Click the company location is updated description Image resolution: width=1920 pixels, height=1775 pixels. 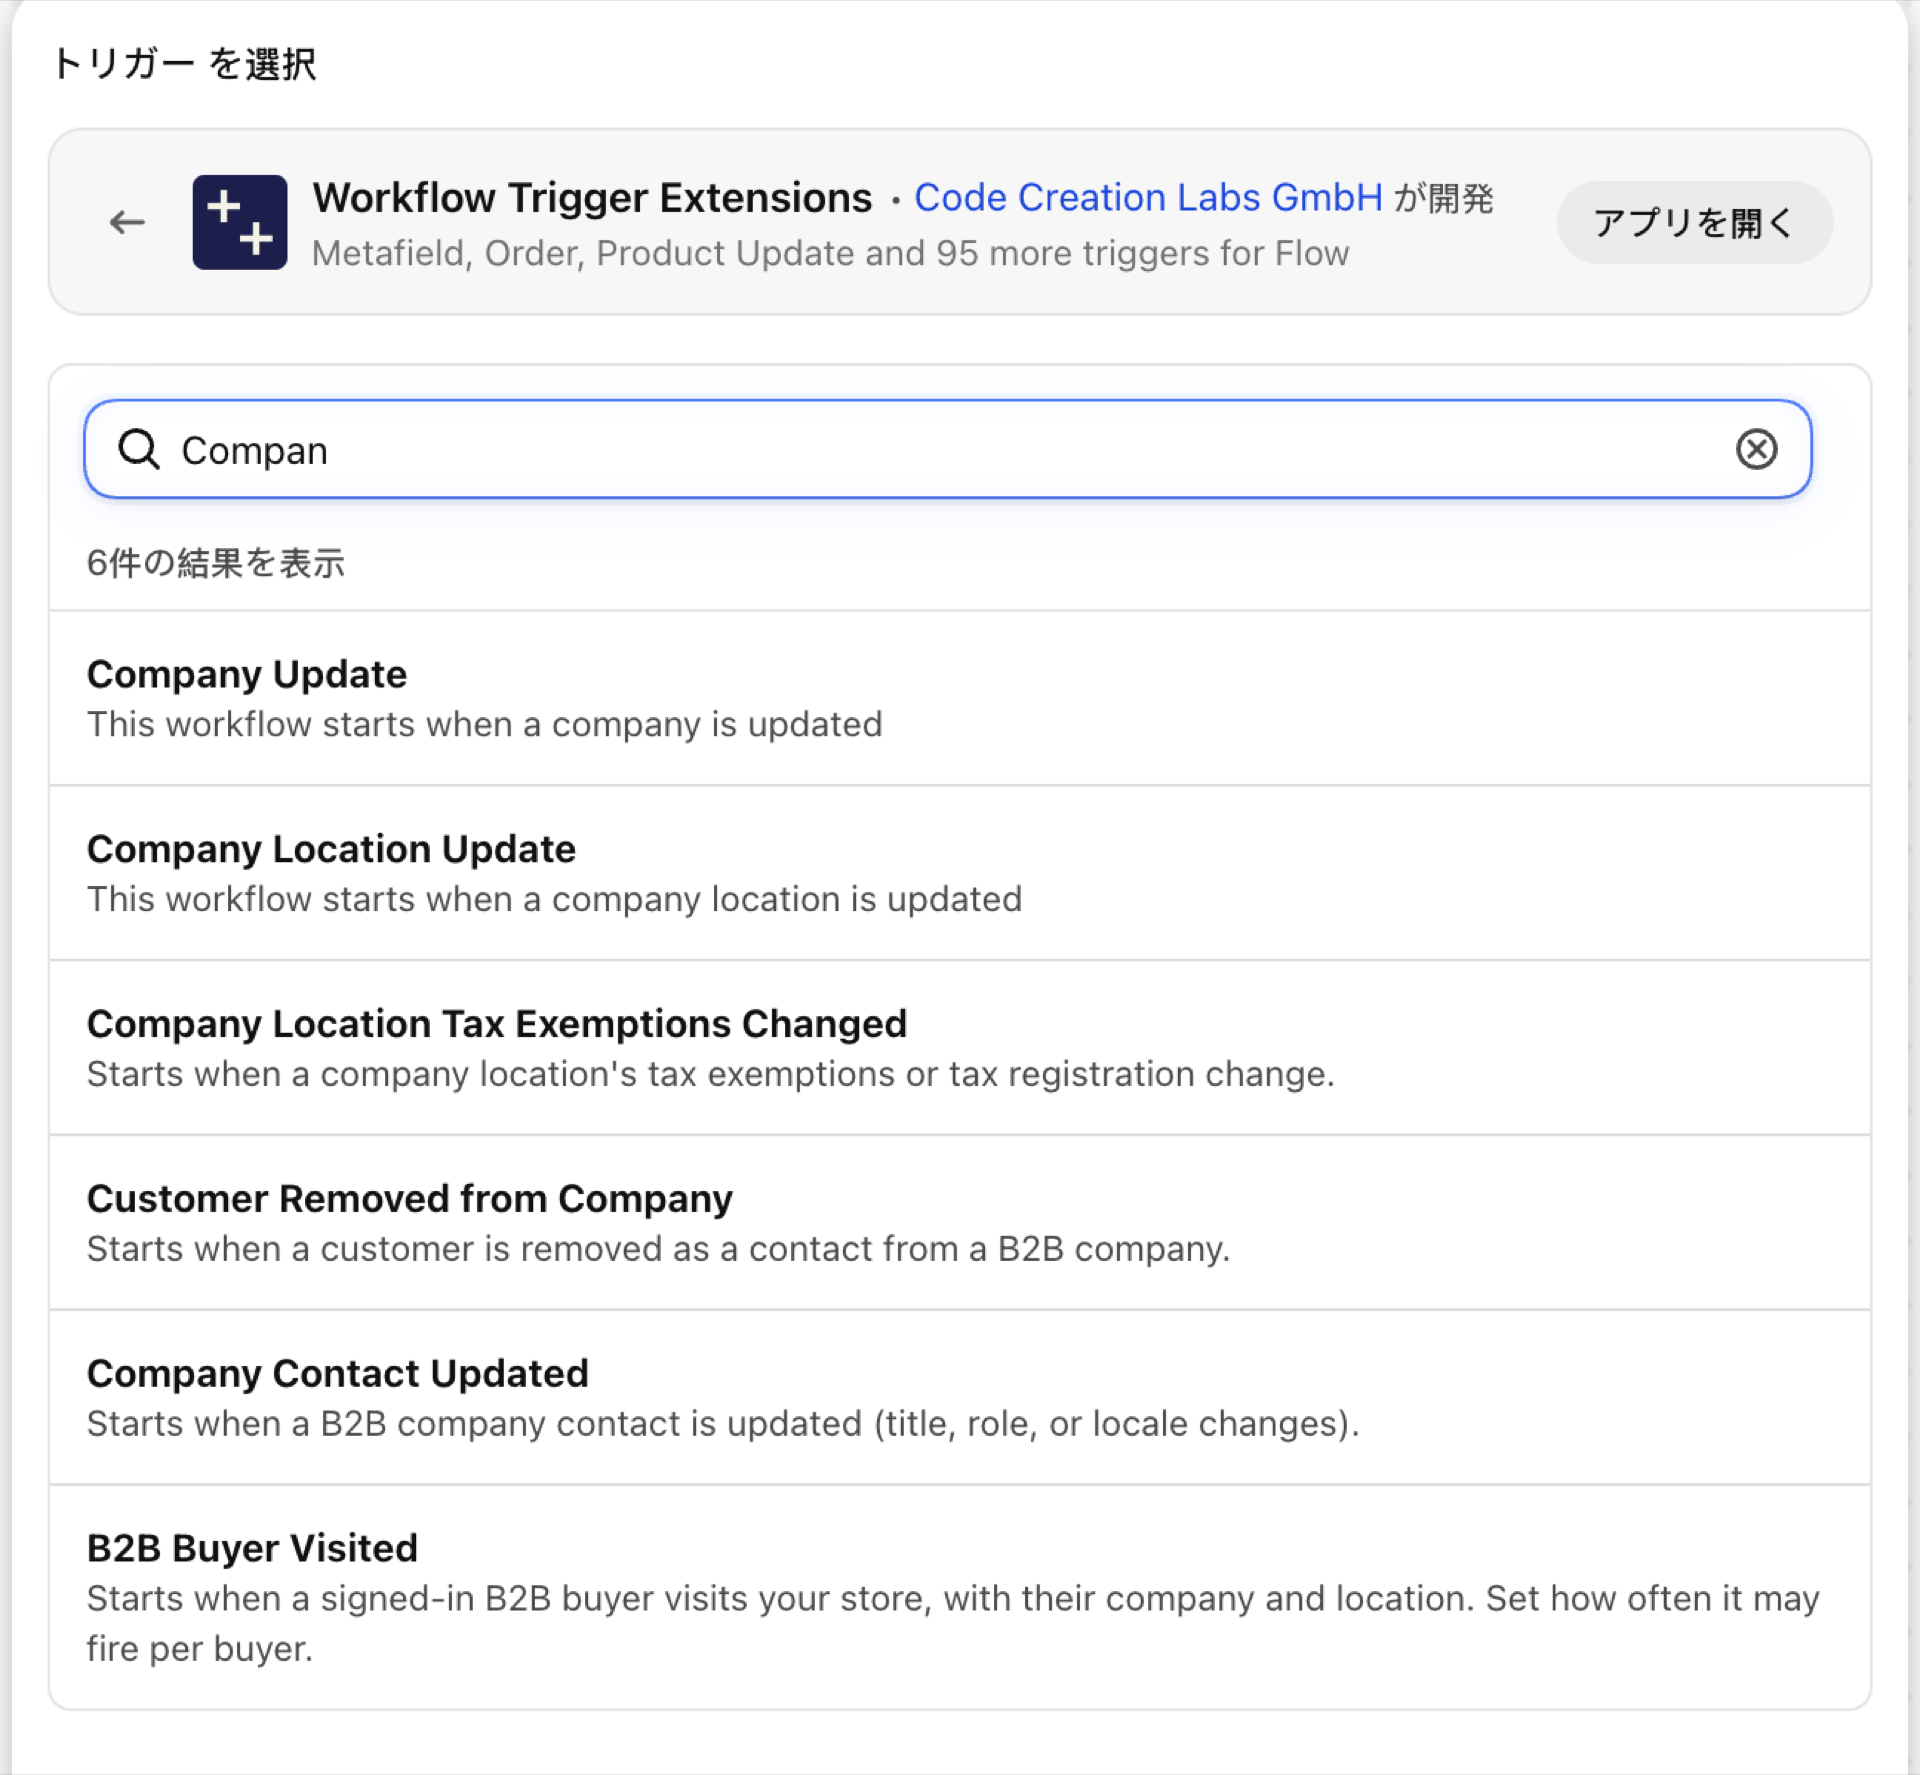554,899
